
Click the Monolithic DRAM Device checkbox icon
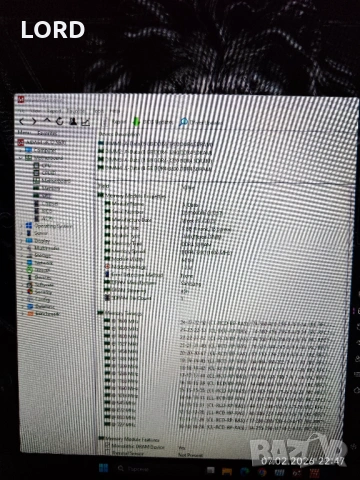[x=107, y=446]
